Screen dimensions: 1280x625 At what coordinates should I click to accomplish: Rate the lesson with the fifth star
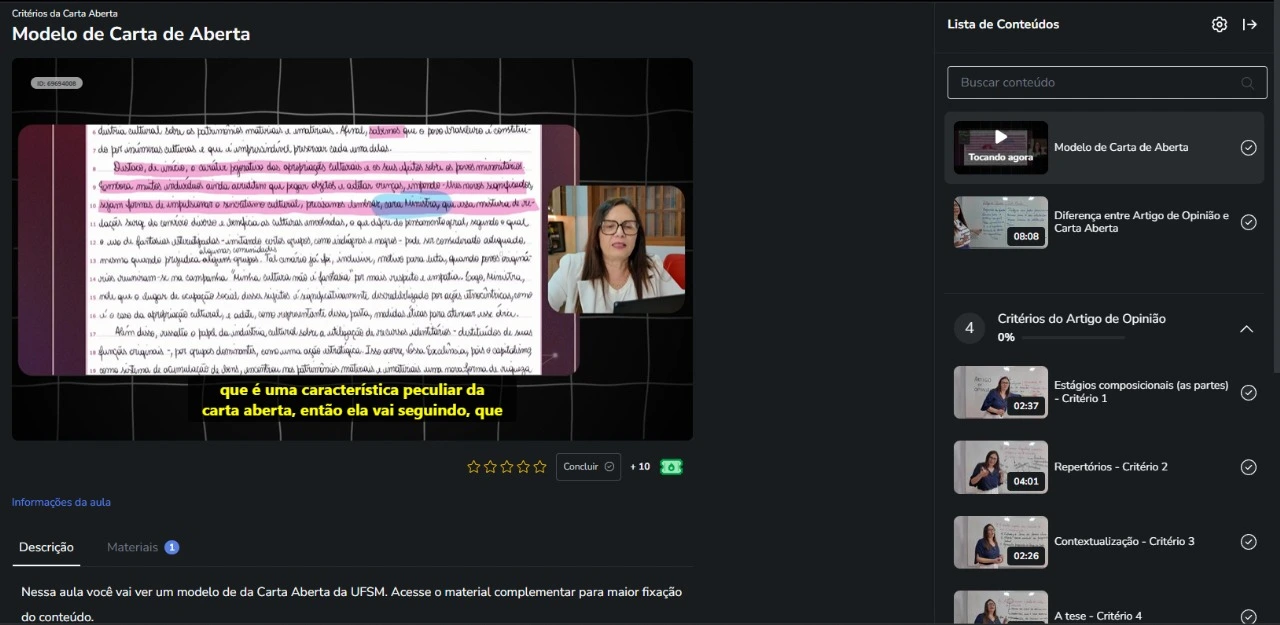click(x=540, y=467)
